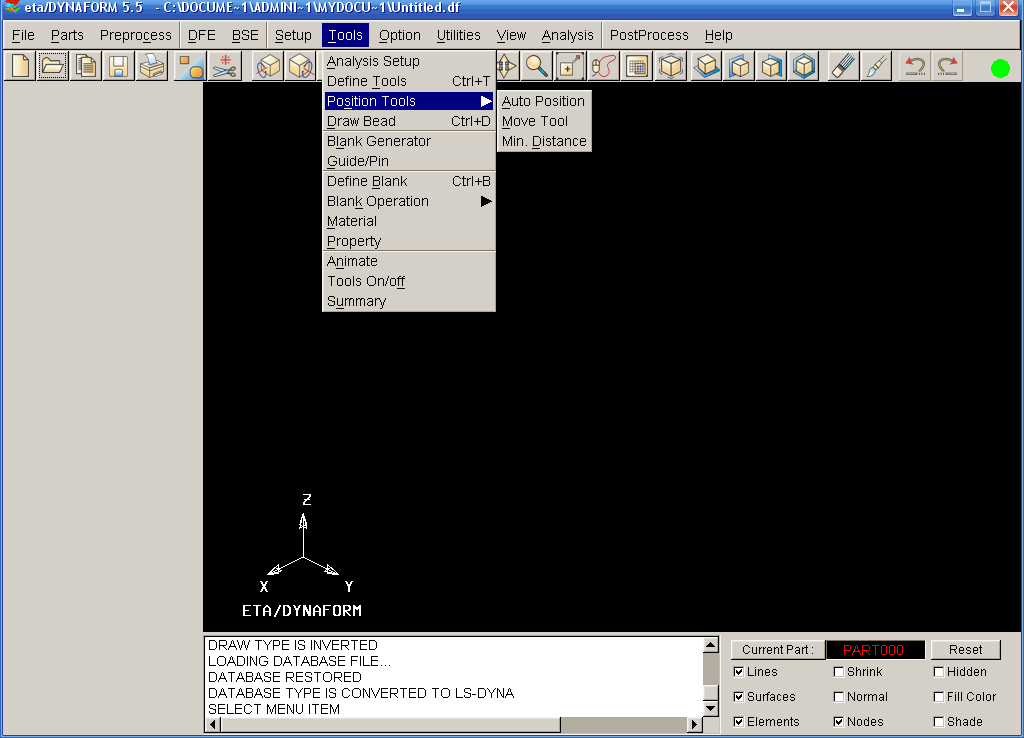Enable the Shrink checkbox
This screenshot has width=1024, height=738.
click(x=839, y=672)
